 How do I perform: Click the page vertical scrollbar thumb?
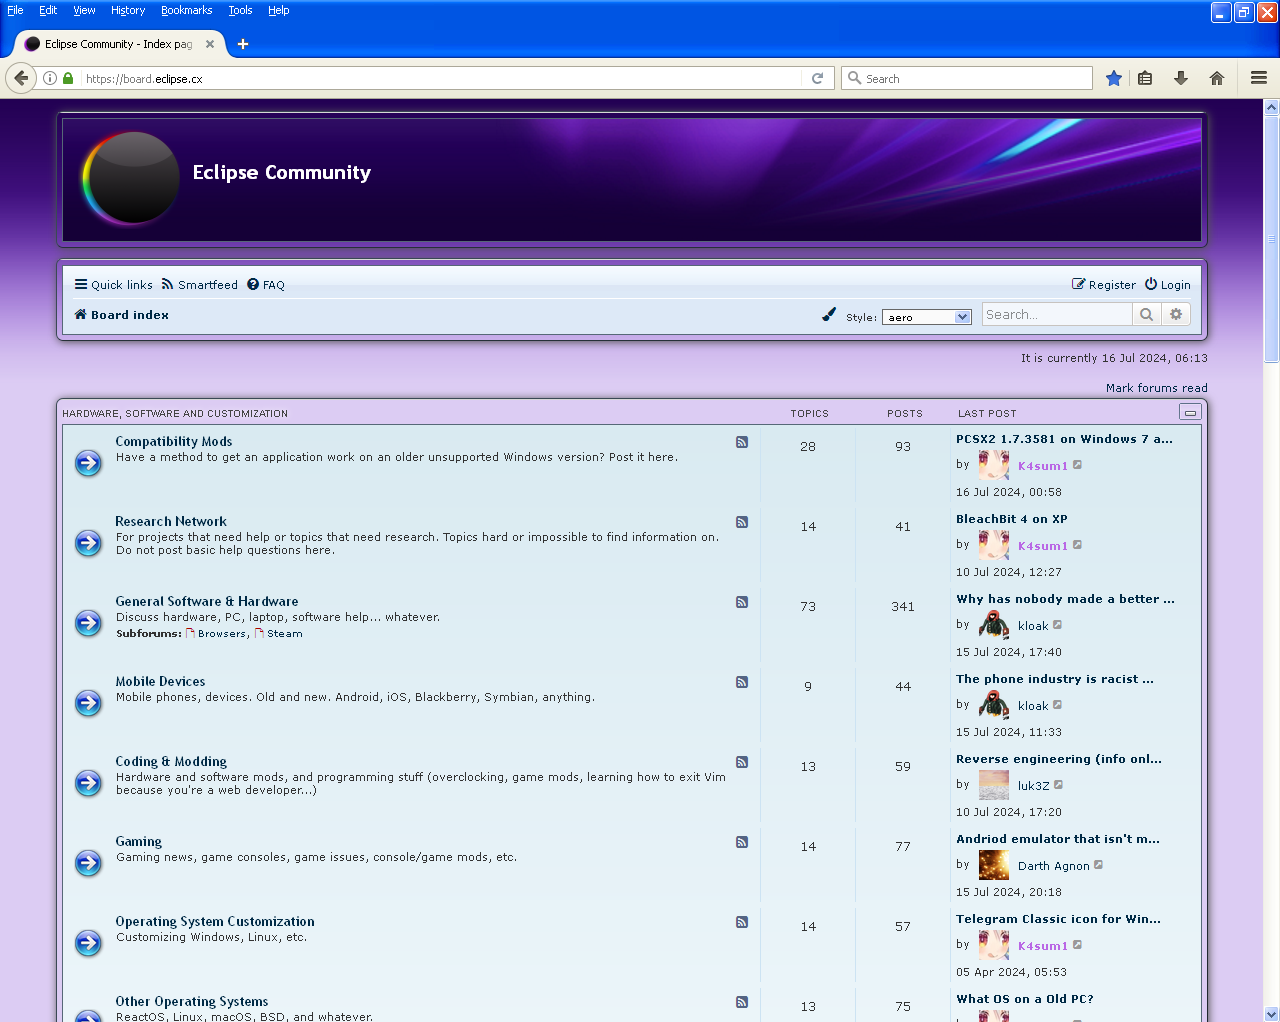(1272, 238)
